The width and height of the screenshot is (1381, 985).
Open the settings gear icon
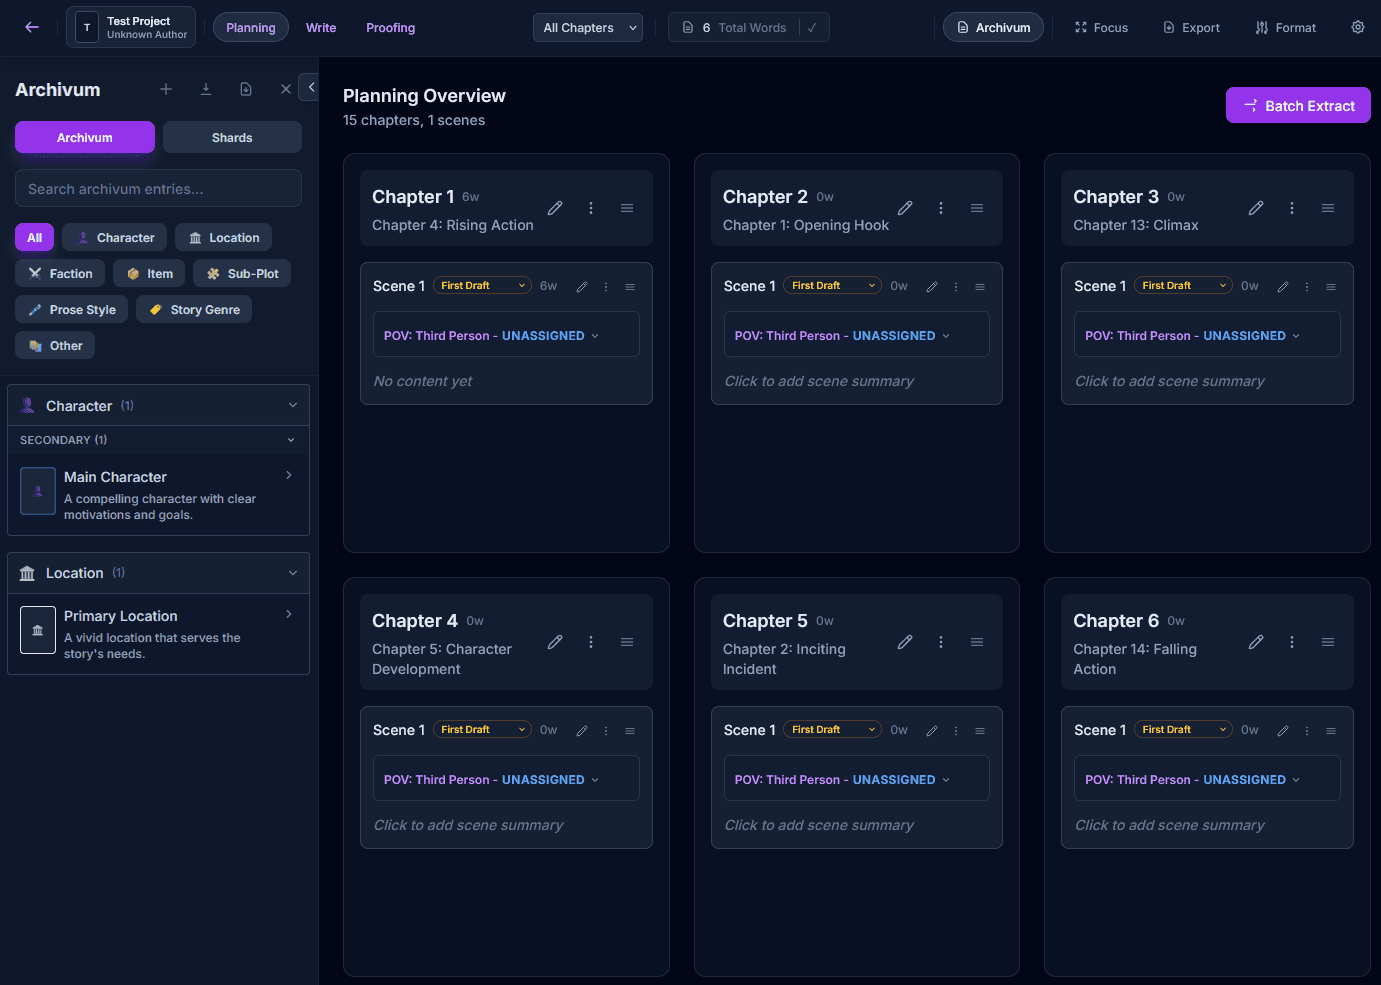coord(1358,27)
